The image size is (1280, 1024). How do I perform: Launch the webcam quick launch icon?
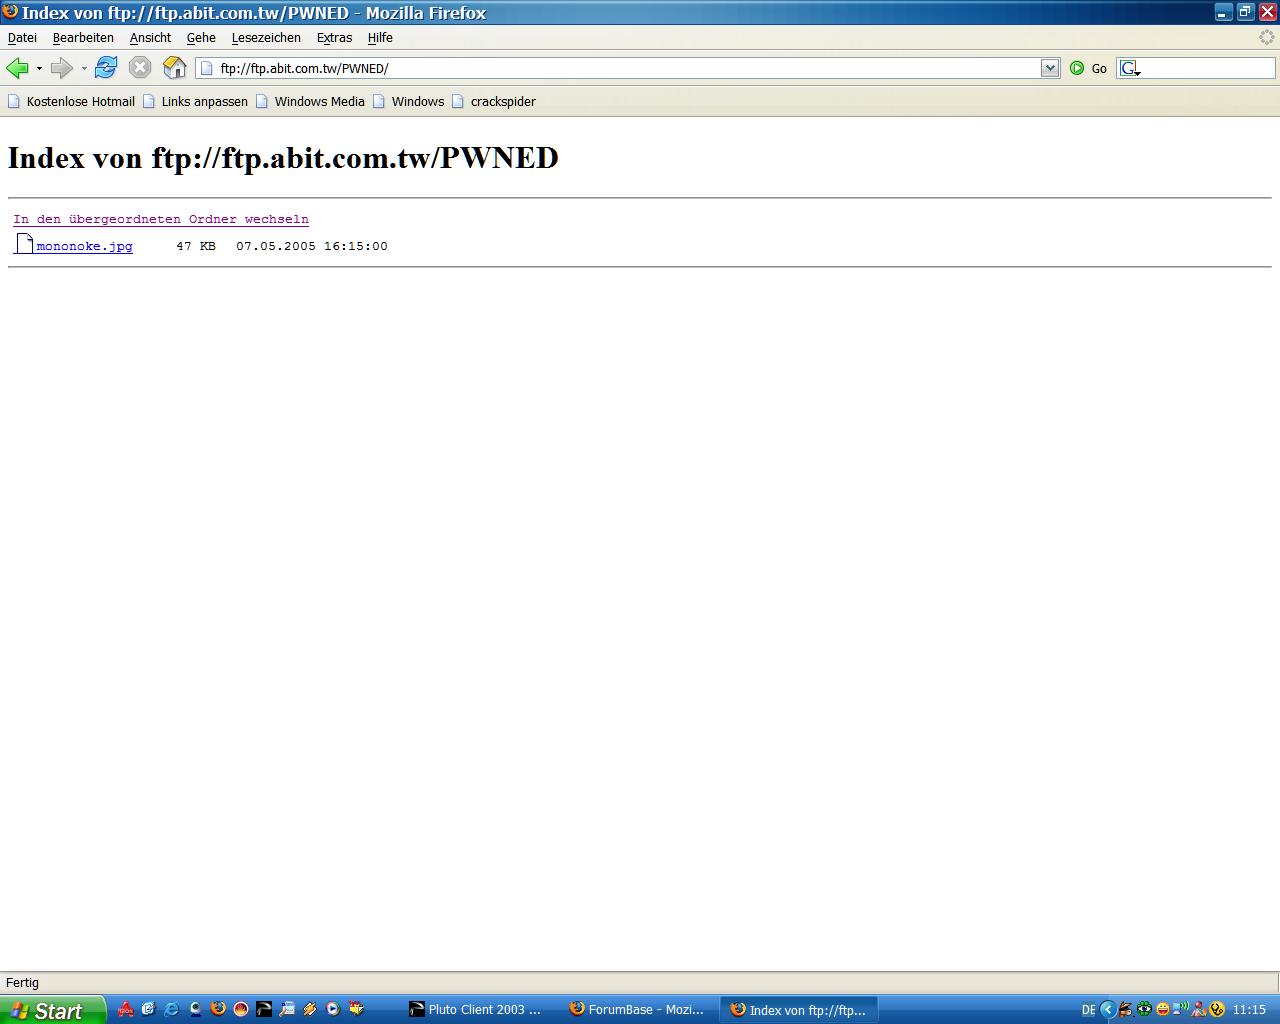coord(195,1009)
